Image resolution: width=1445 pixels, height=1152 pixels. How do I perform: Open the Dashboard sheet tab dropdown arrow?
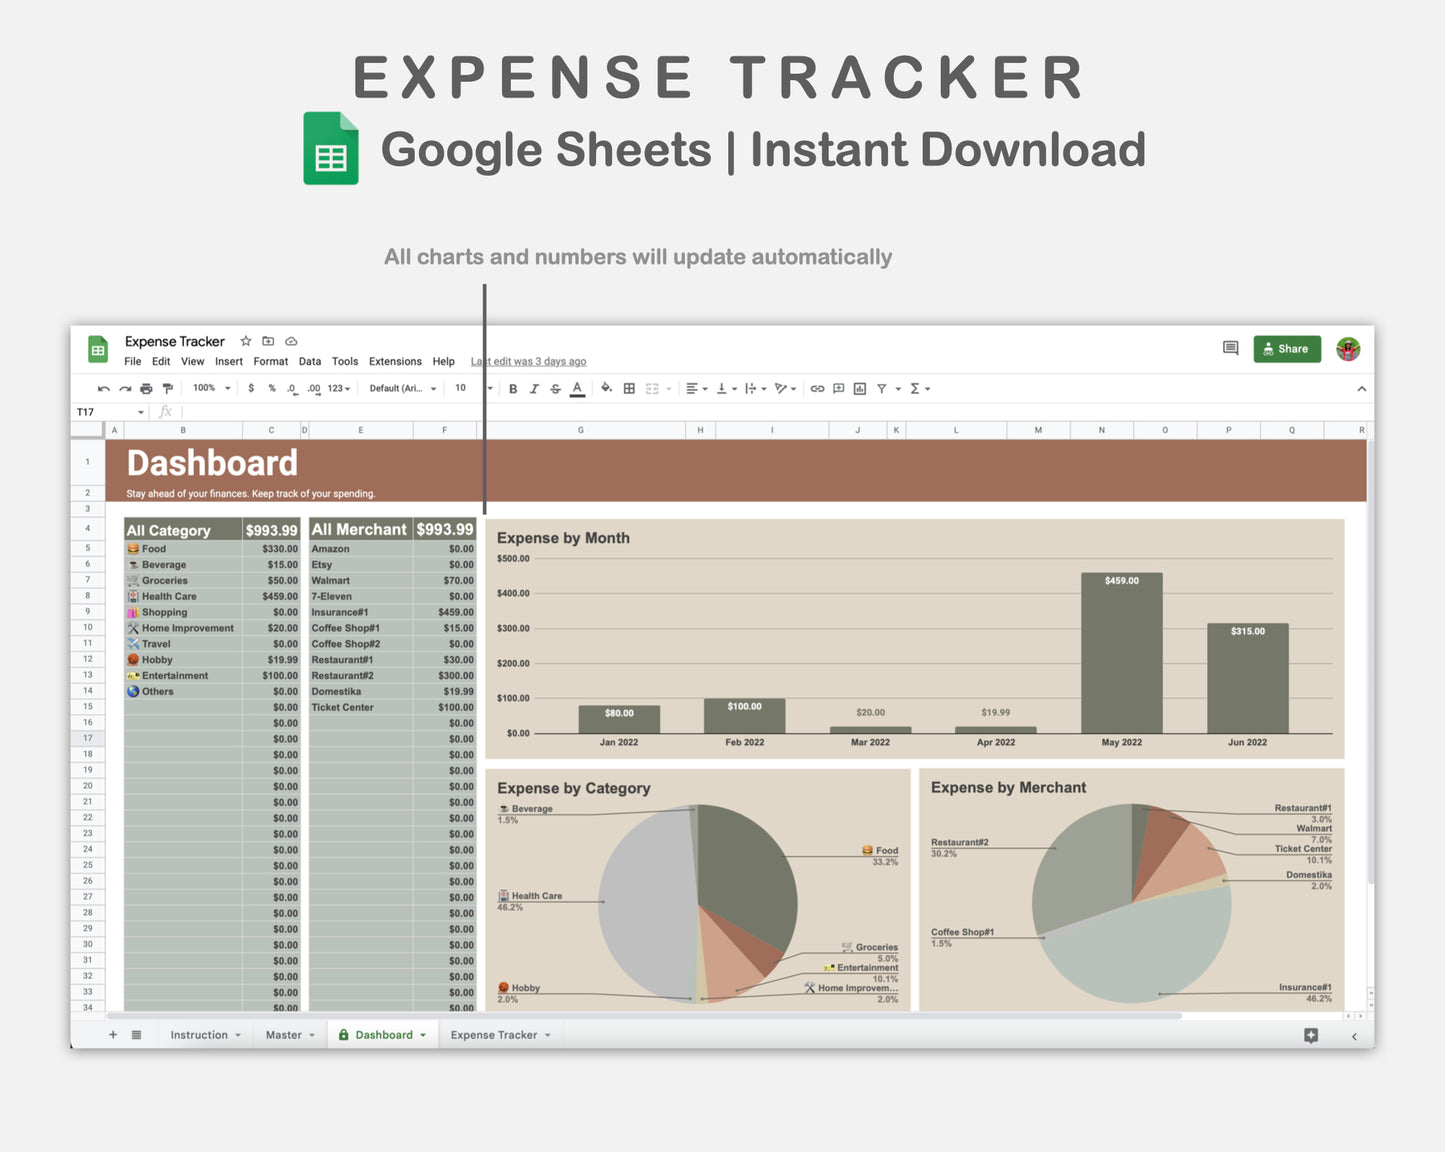tap(423, 1034)
